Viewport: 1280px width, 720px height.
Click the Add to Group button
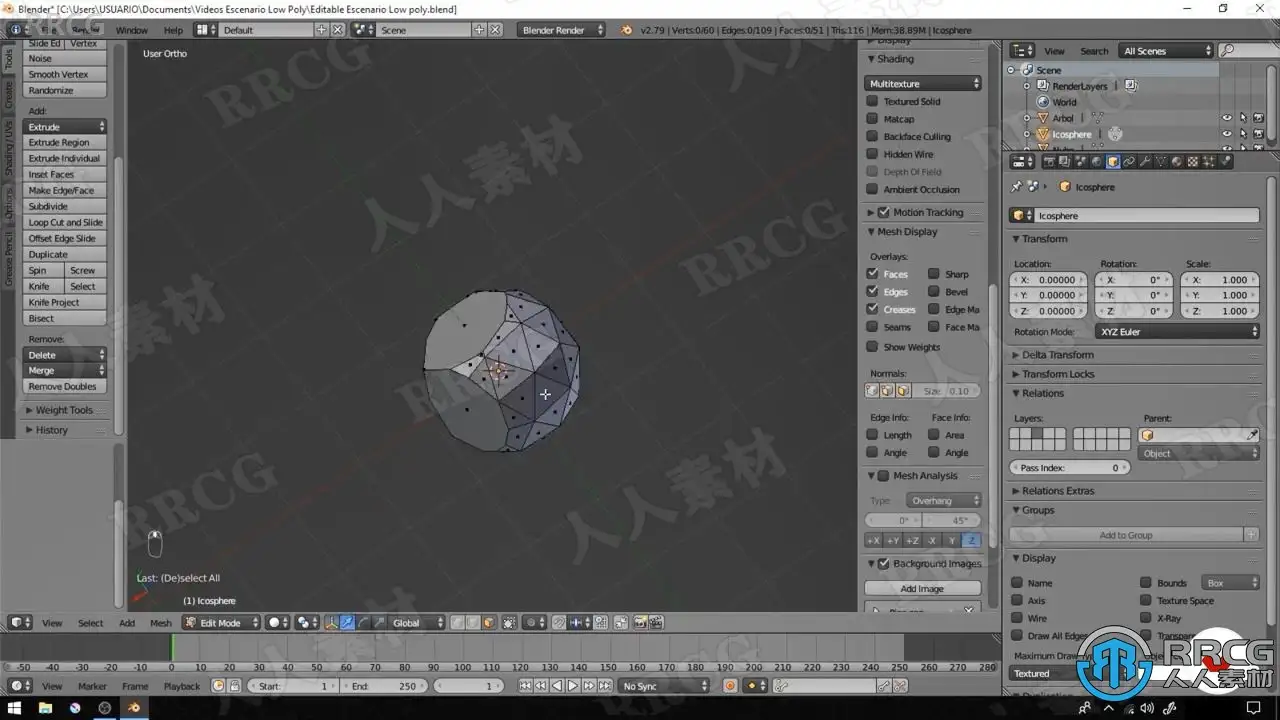coord(1126,535)
